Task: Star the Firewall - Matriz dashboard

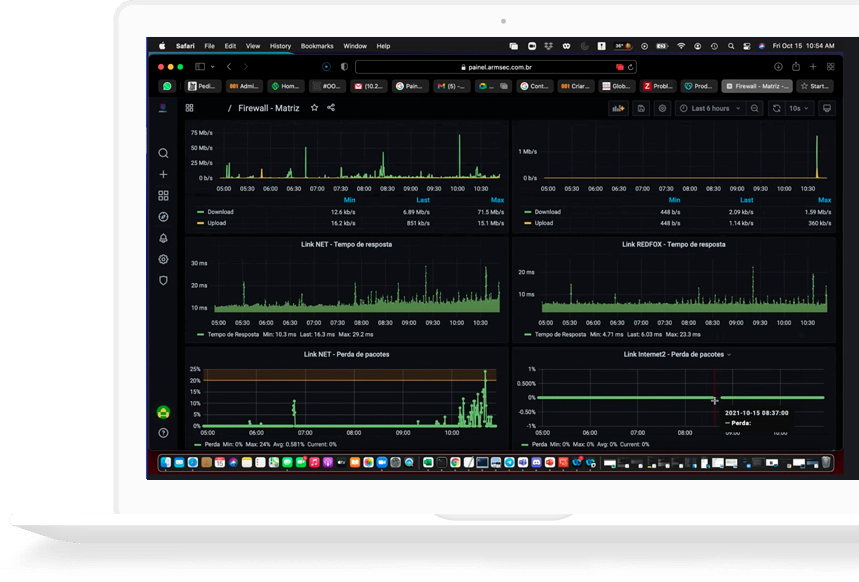Action: [x=314, y=108]
